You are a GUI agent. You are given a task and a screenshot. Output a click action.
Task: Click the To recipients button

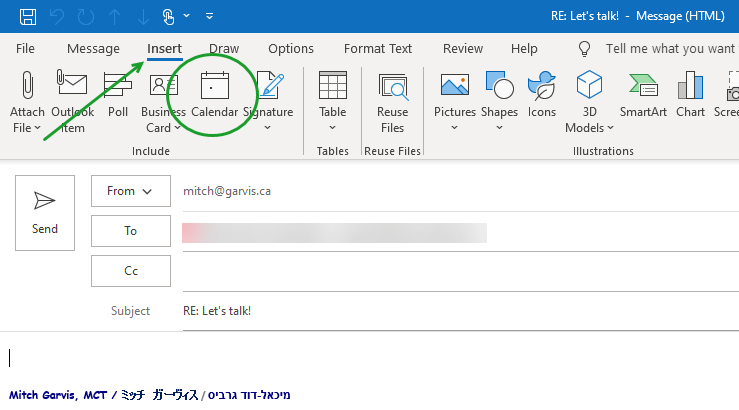click(x=131, y=231)
